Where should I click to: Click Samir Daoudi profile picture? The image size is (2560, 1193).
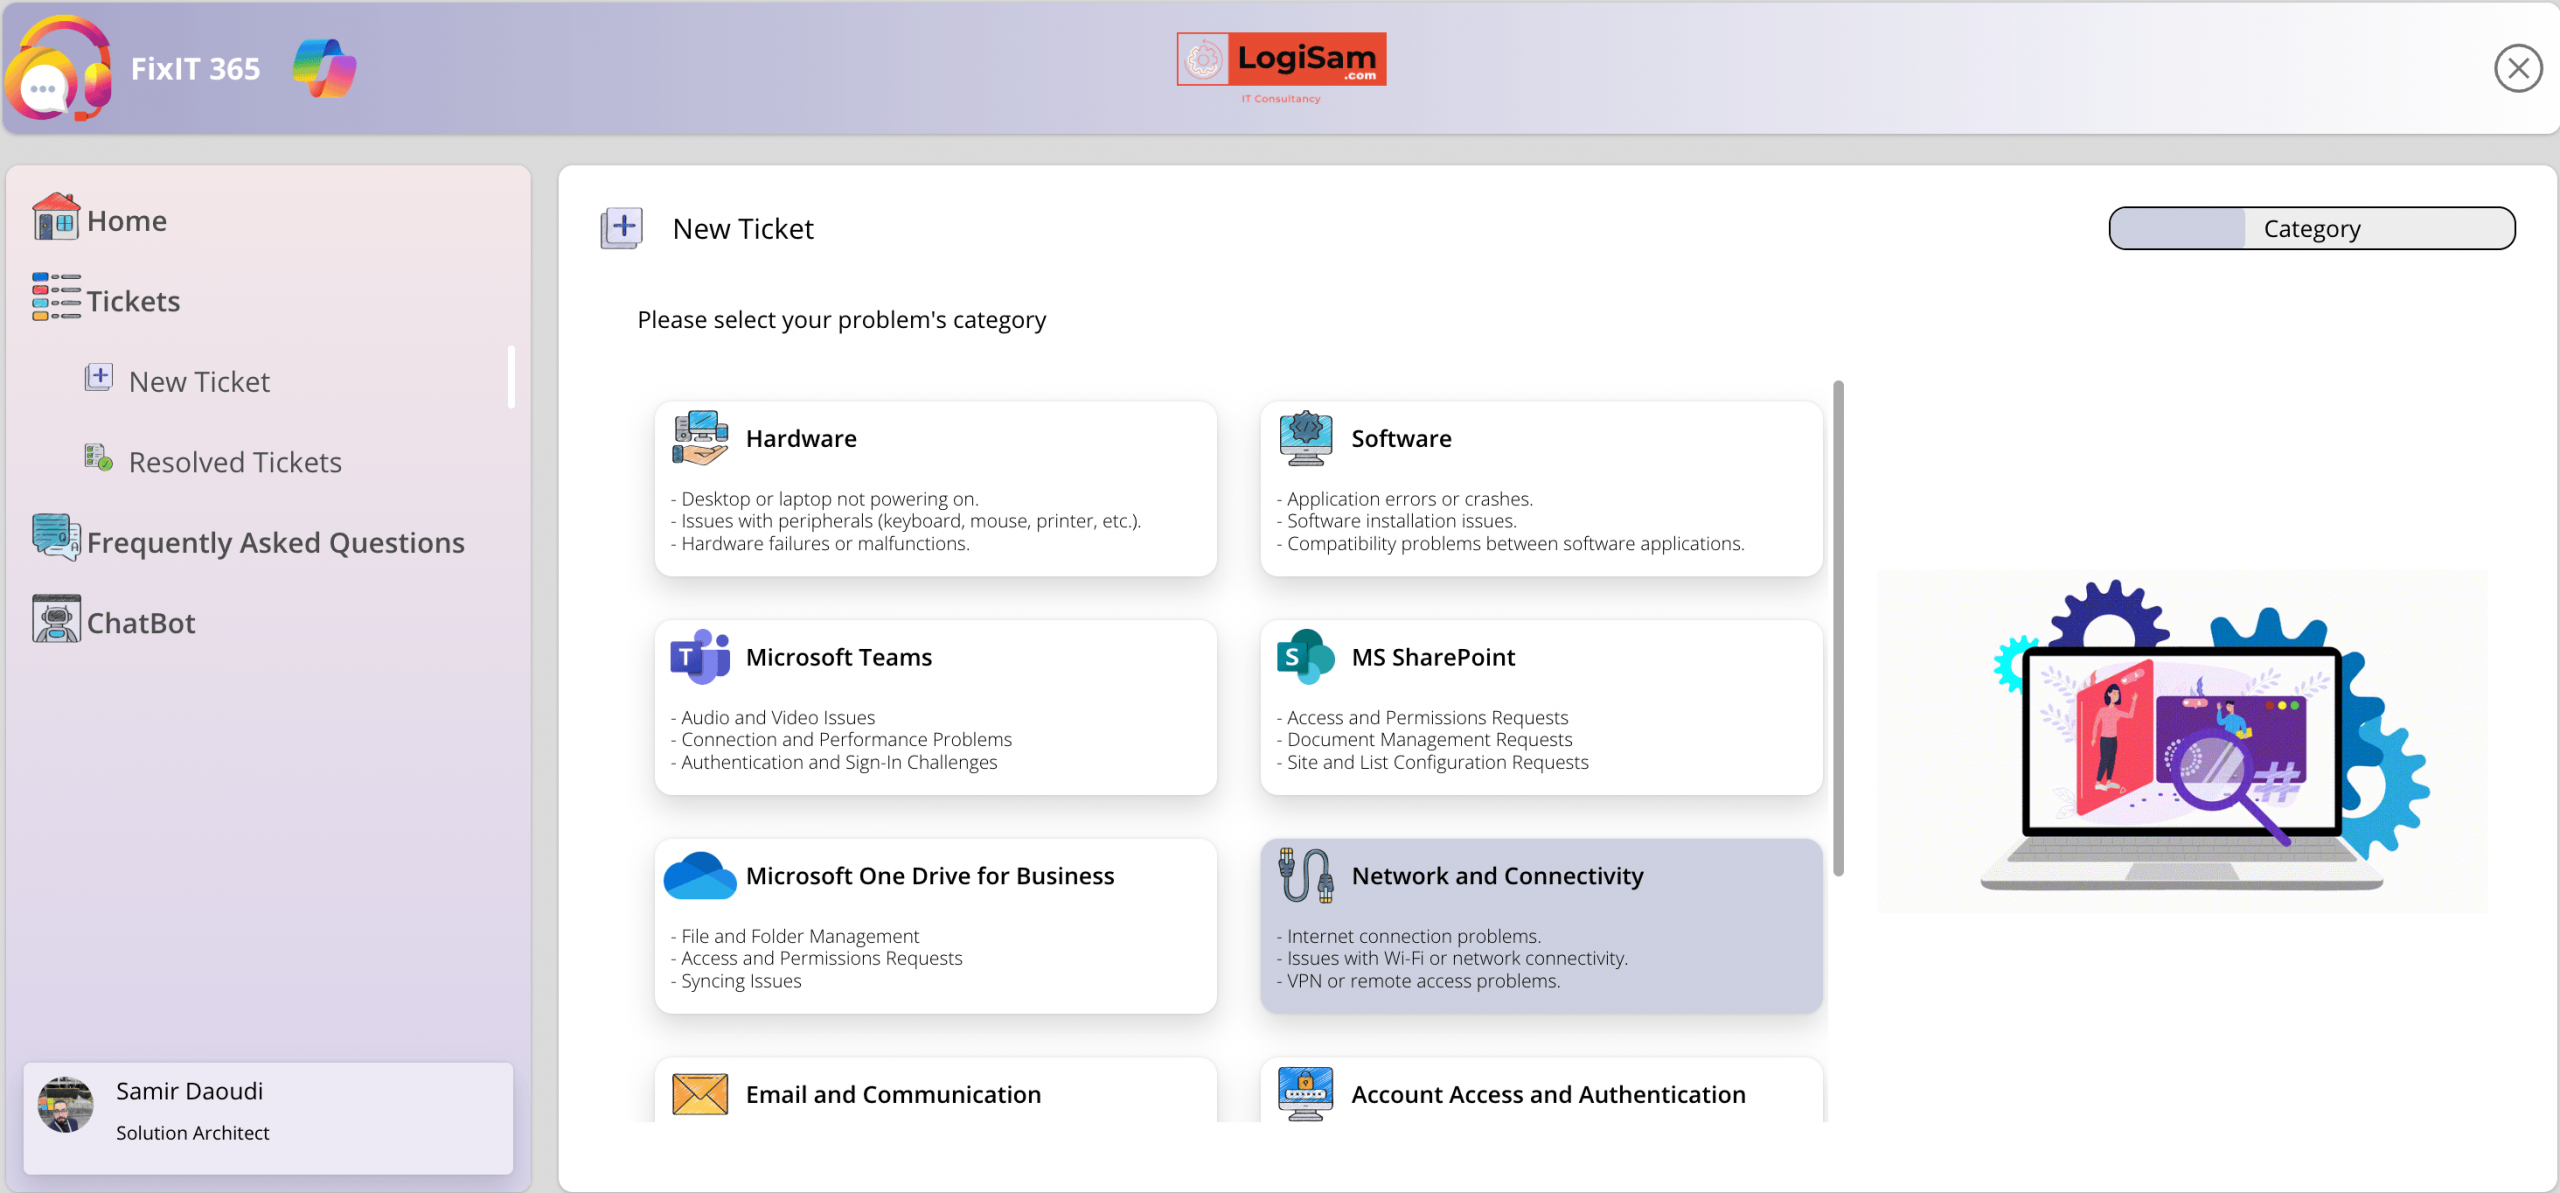66,1105
